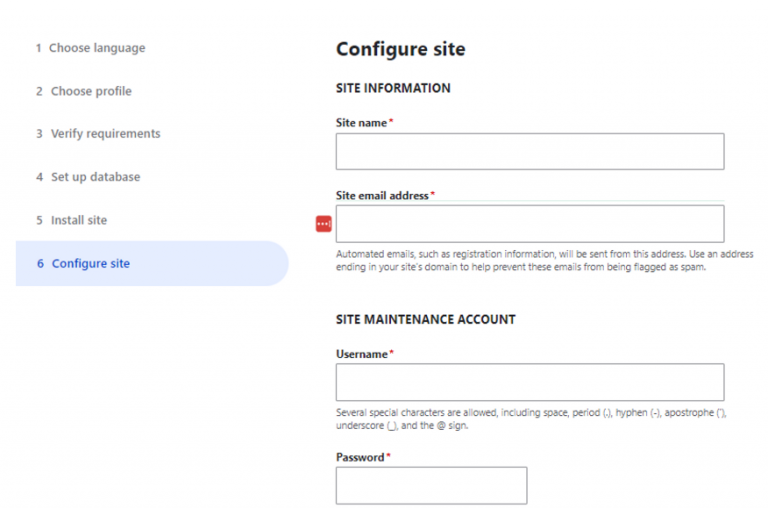Click into the Site email address field
This screenshot has width=768, height=508.
click(x=529, y=224)
